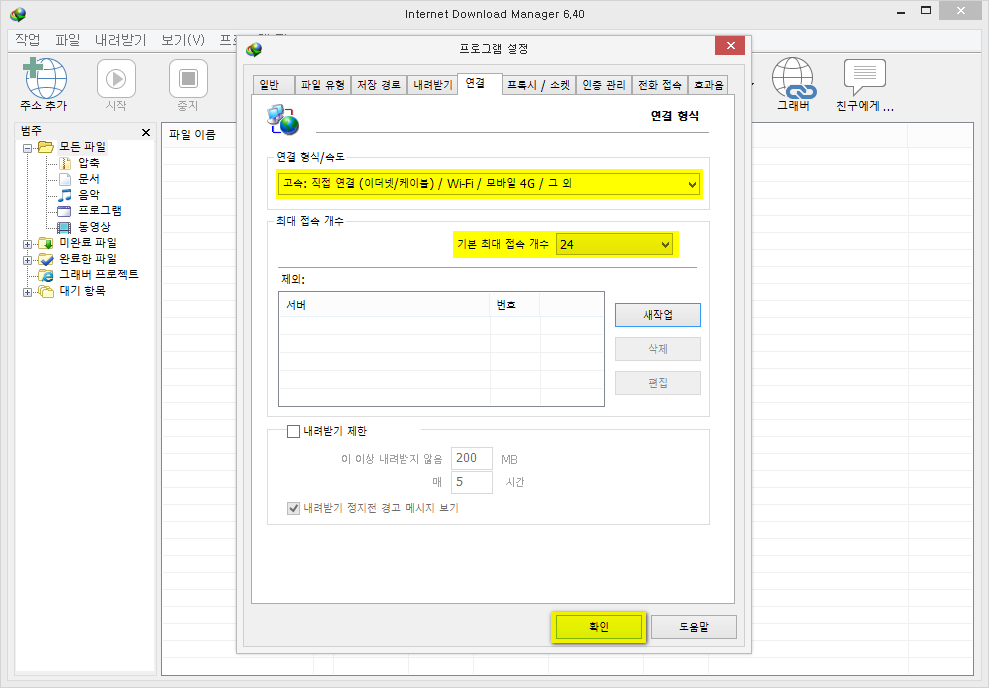Click the network globe icon in connection tab
The image size is (989, 688).
[x=283, y=120]
